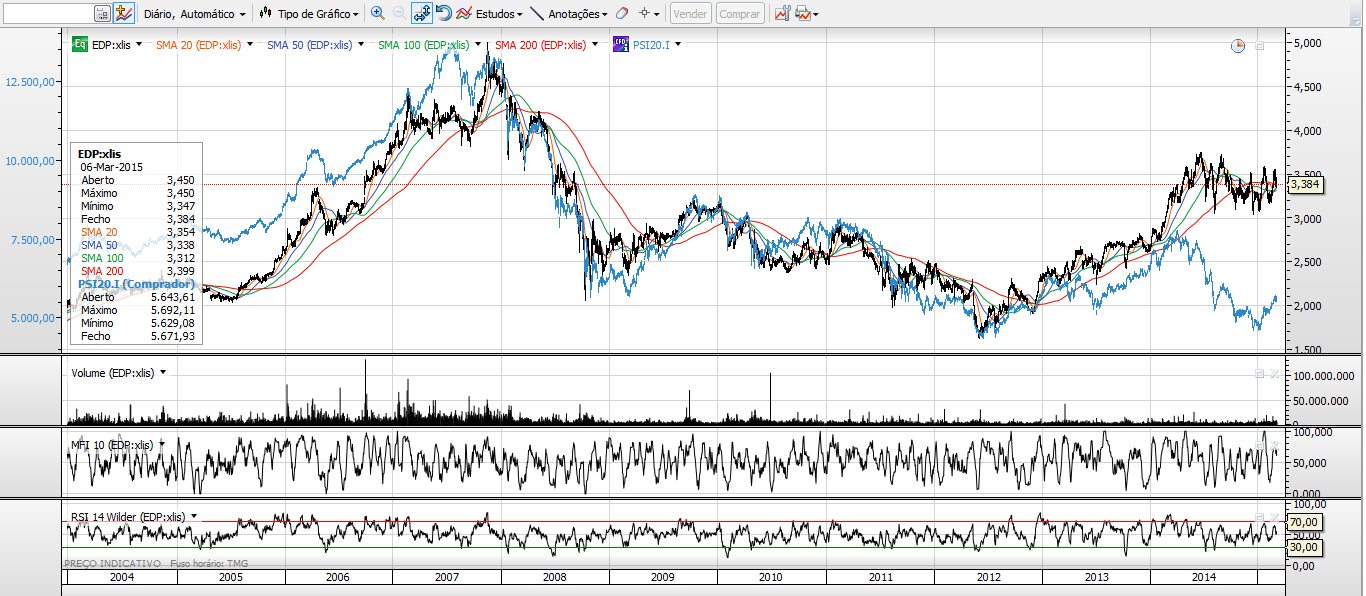Click the instrument search input field
This screenshot has height=596, width=1366.
[x=47, y=14]
